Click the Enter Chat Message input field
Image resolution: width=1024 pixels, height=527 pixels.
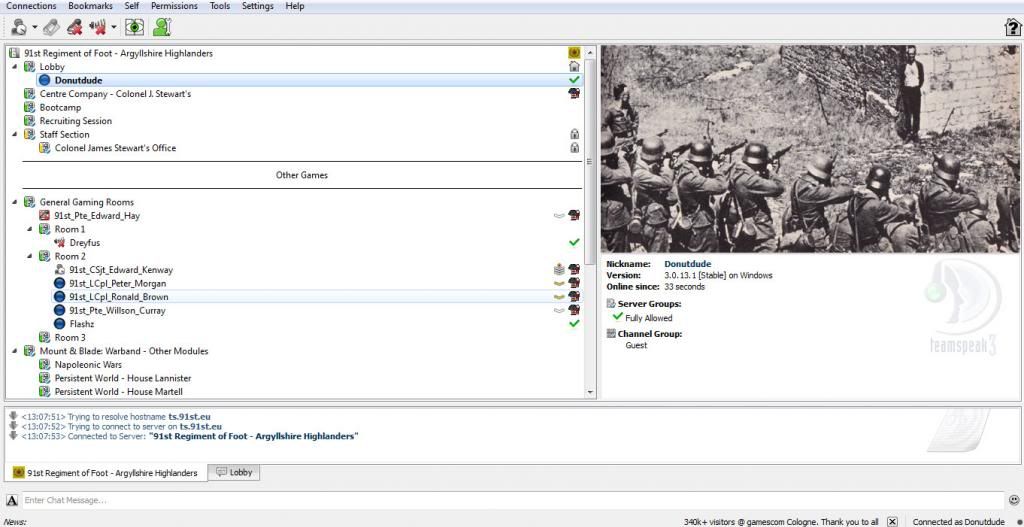pos(500,500)
